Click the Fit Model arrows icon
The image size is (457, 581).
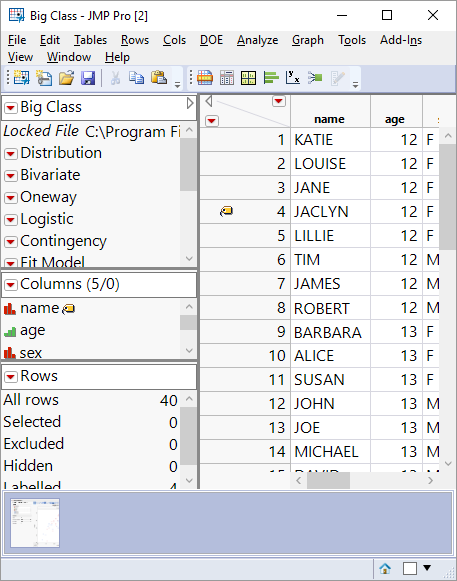(x=315, y=78)
